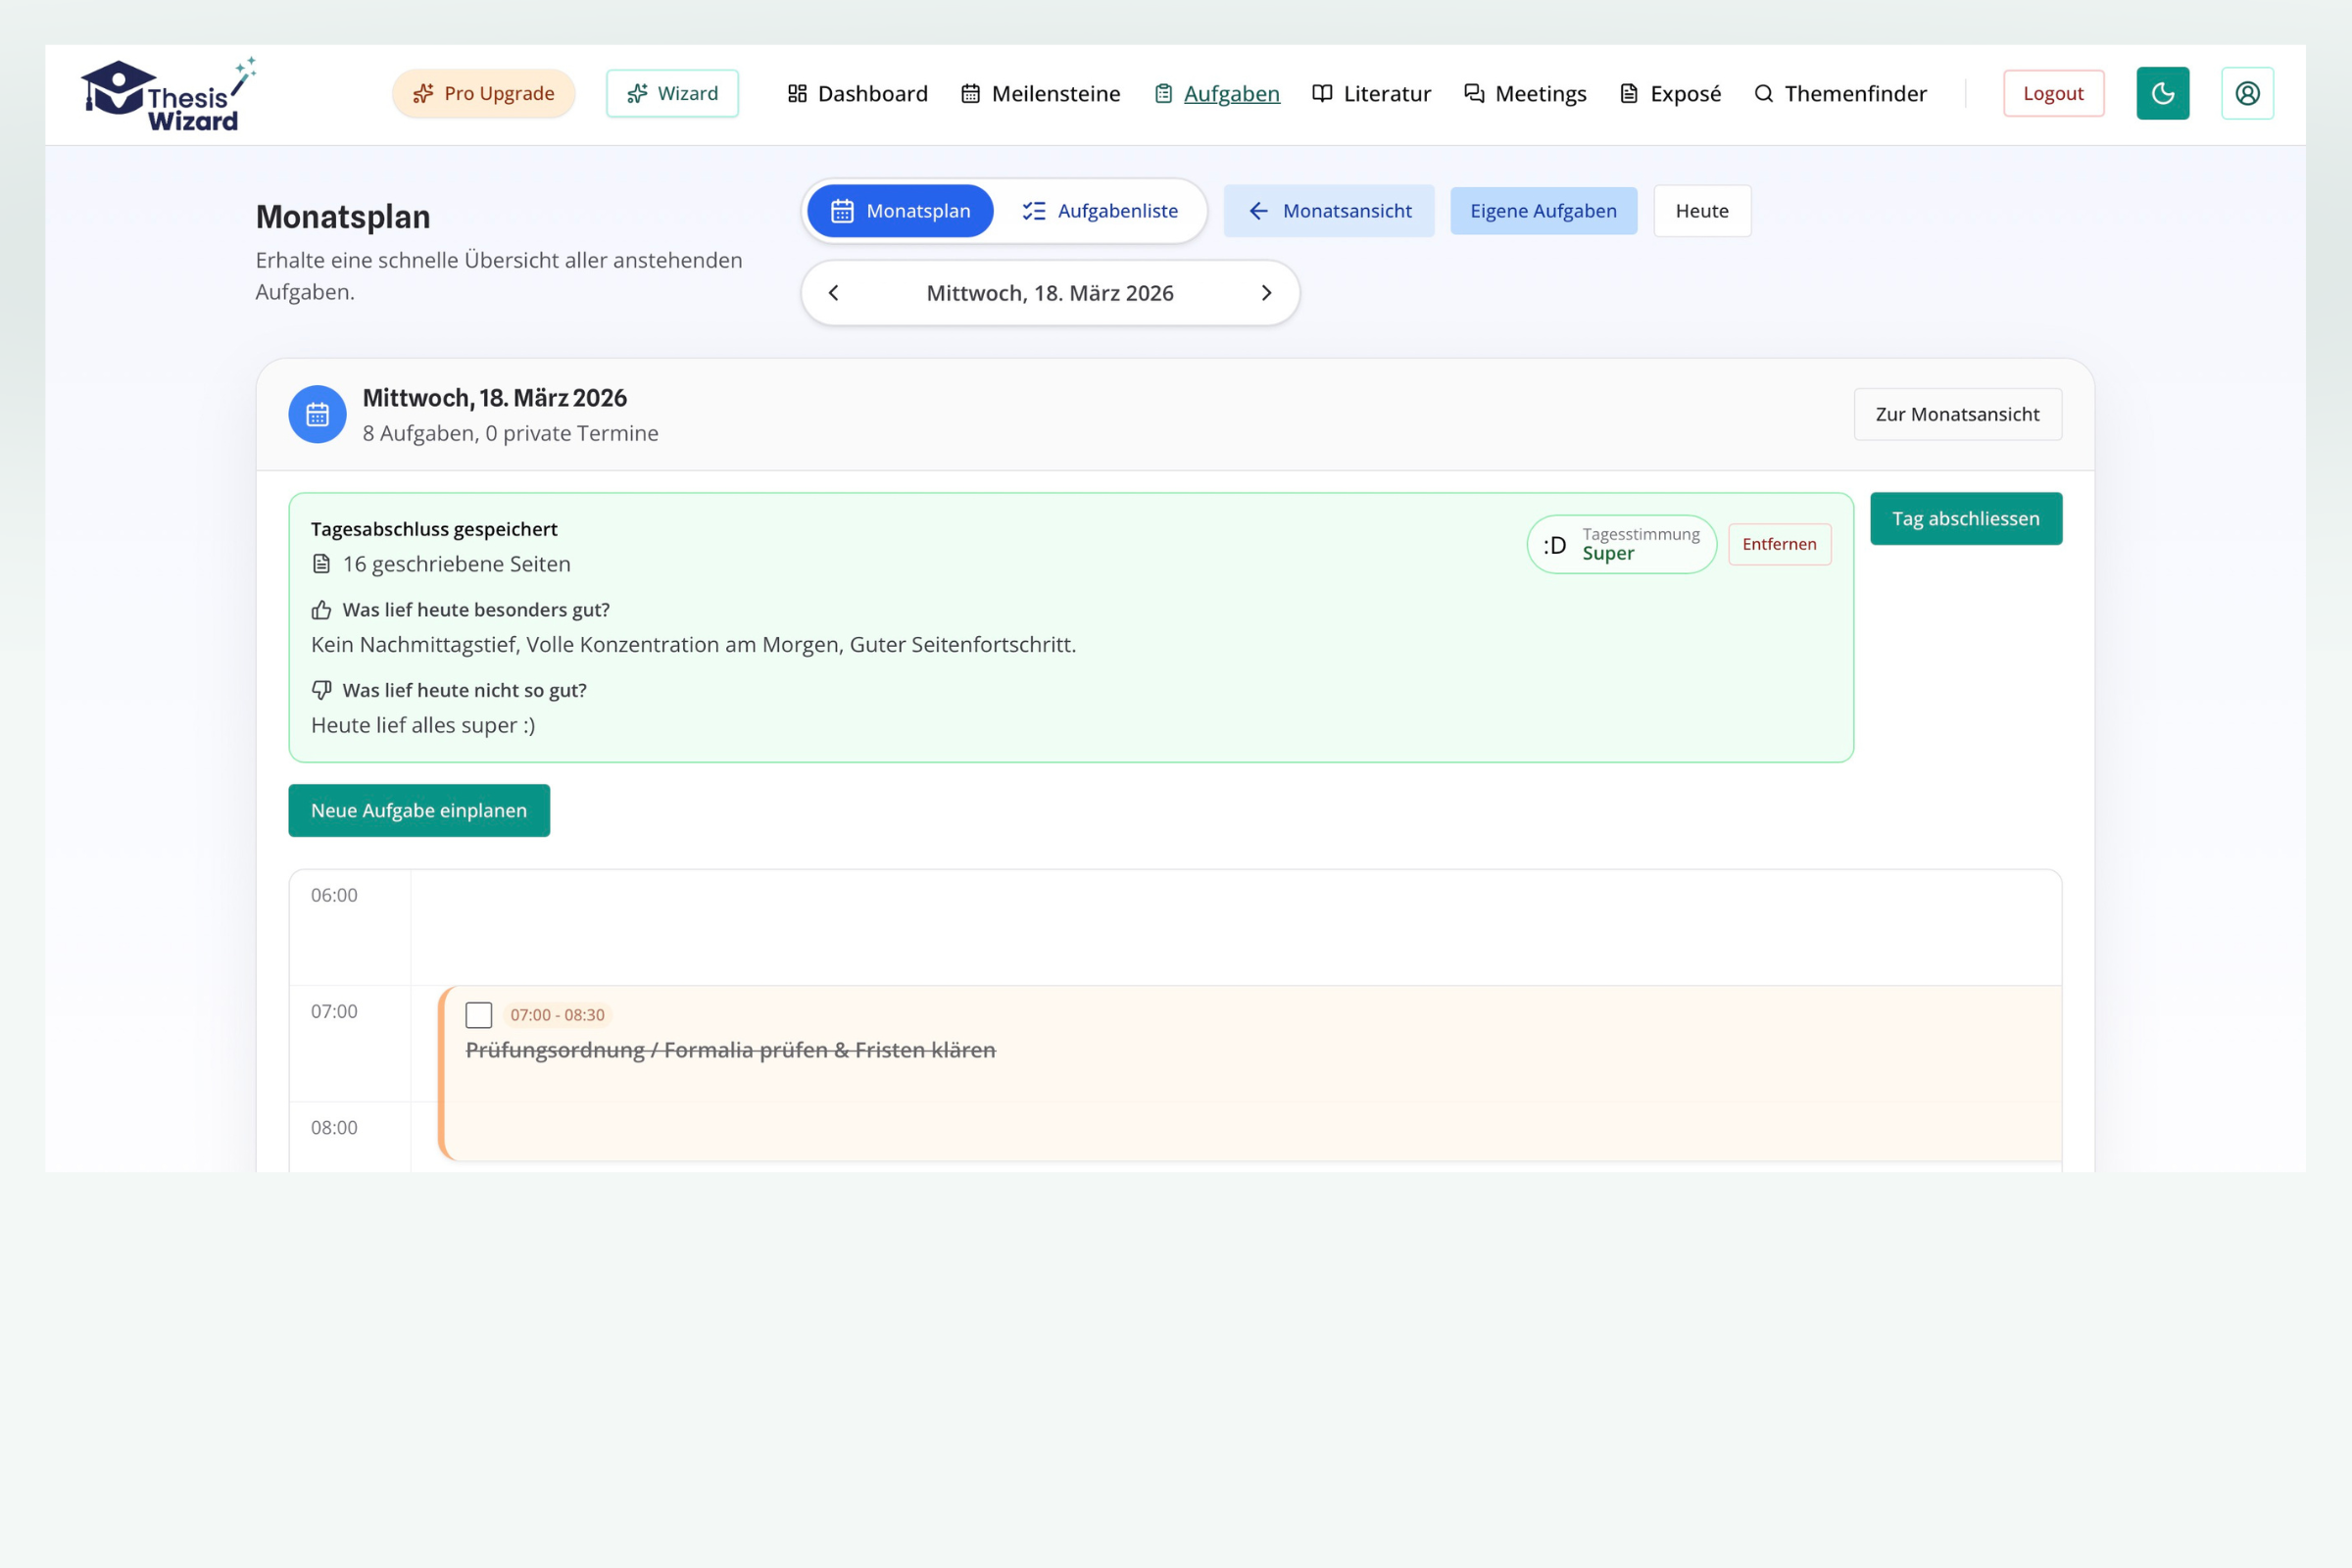Go to next day chevron
2352x1568 pixels.
pos(1266,293)
